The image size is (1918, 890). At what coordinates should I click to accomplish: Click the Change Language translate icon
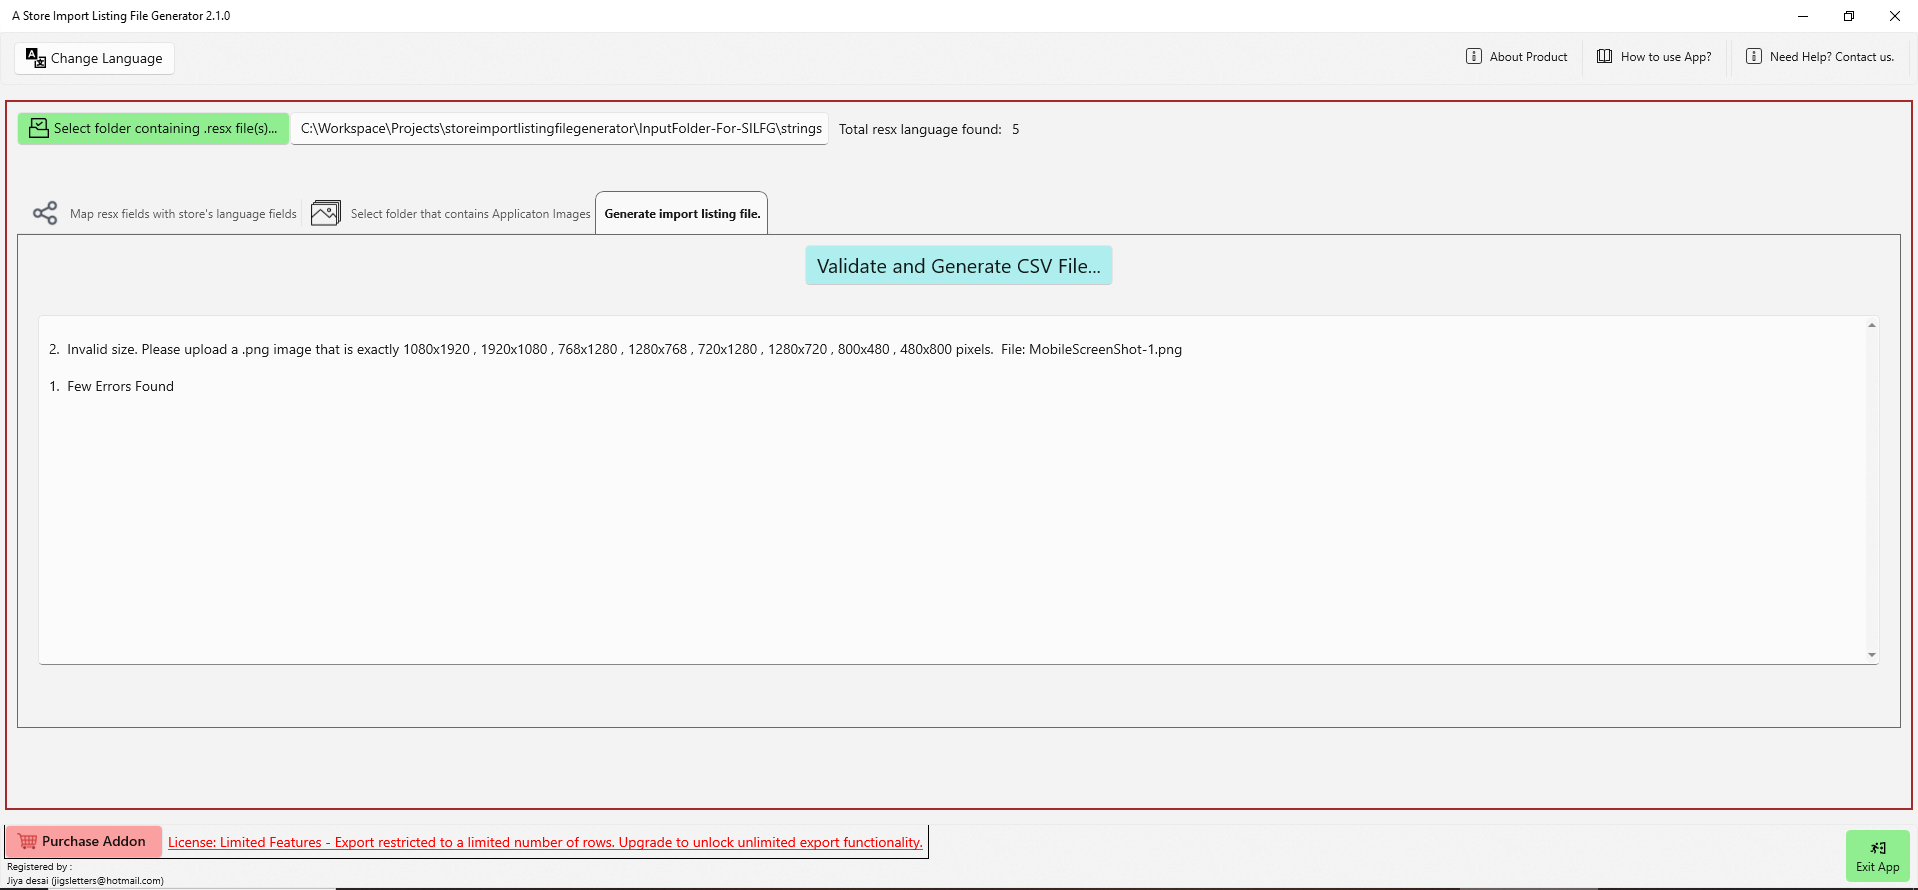pos(36,58)
